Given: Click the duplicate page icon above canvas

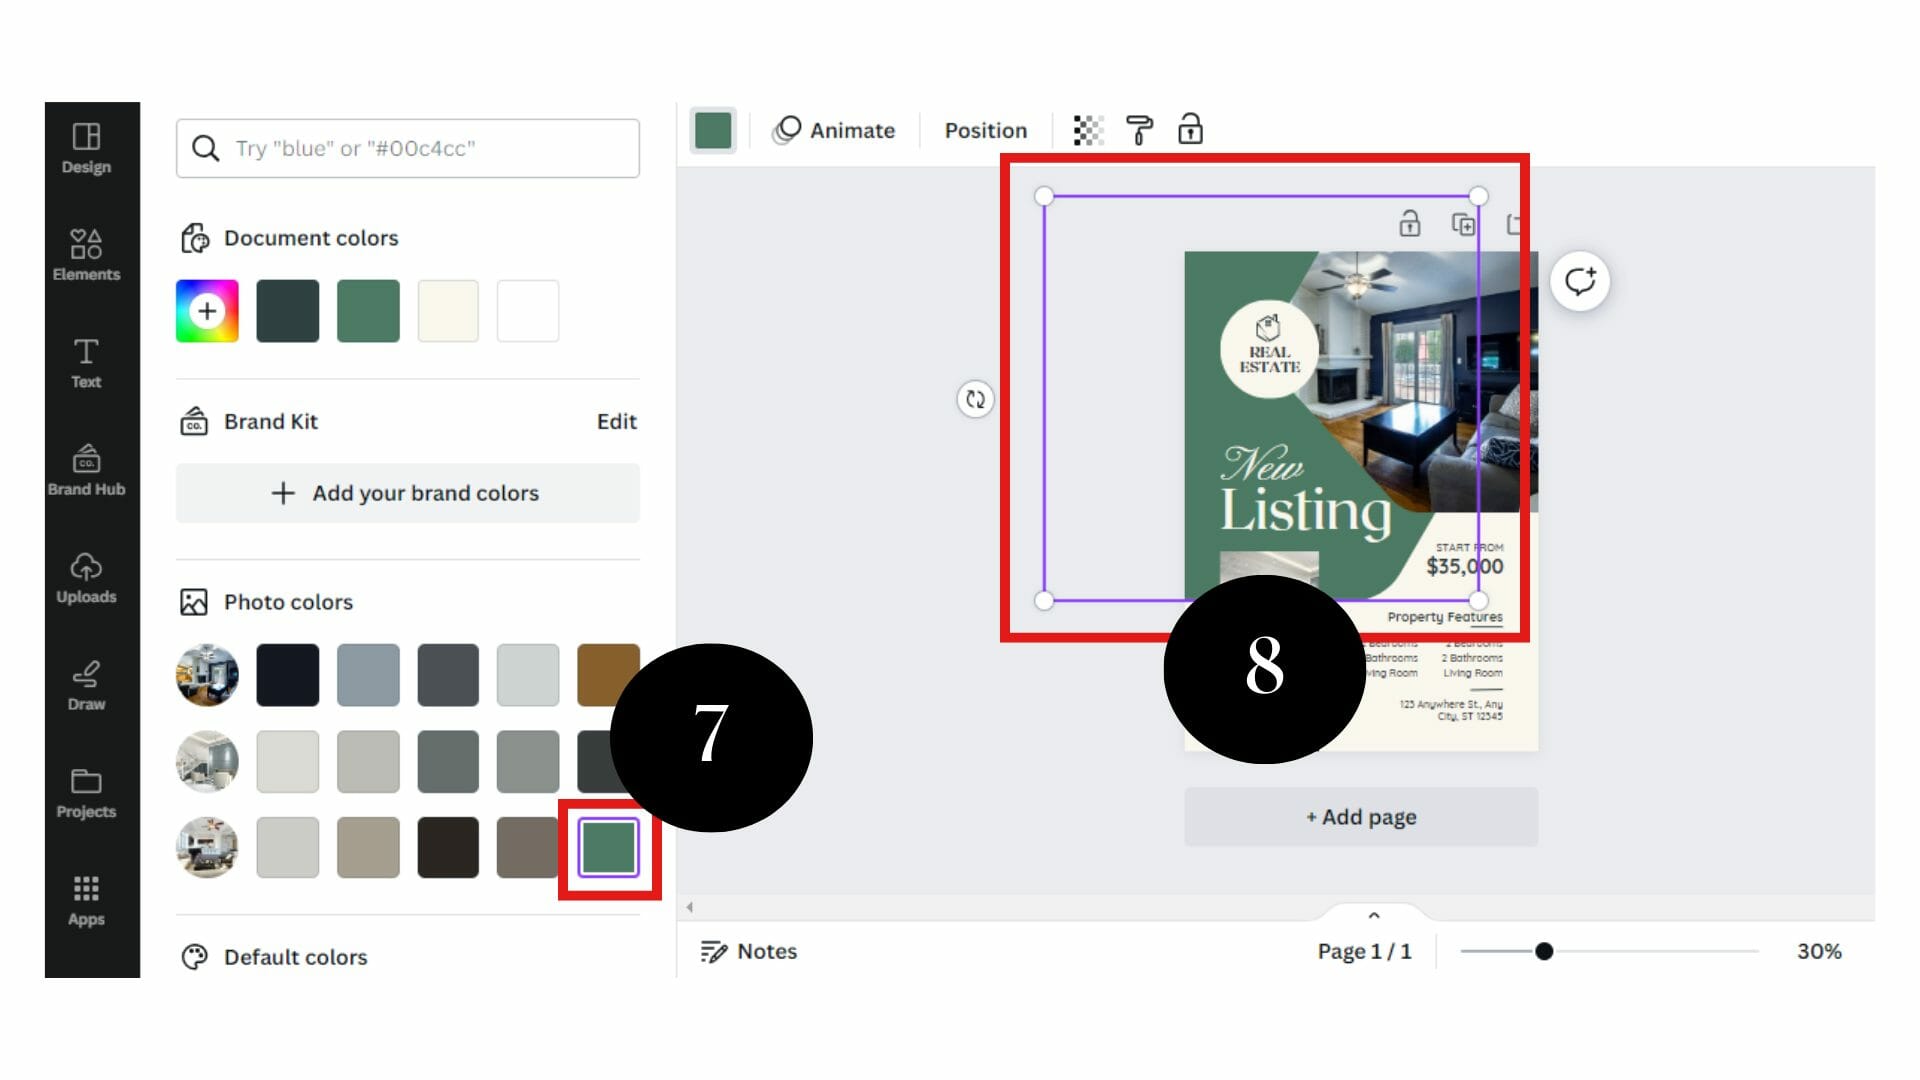Looking at the screenshot, I should point(1463,224).
